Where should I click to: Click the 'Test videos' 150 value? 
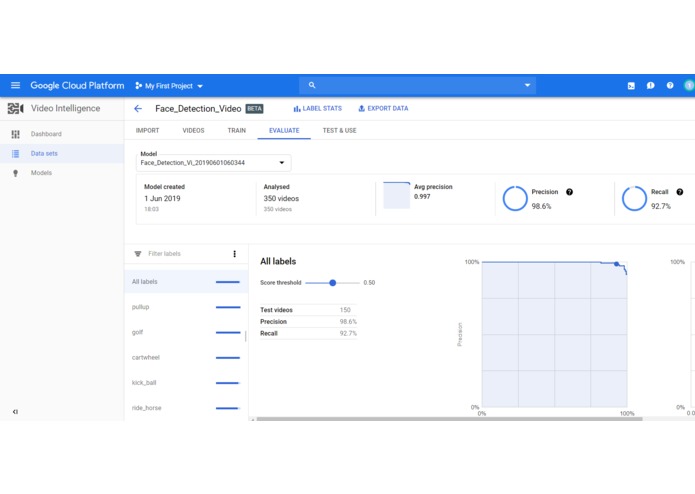345,310
